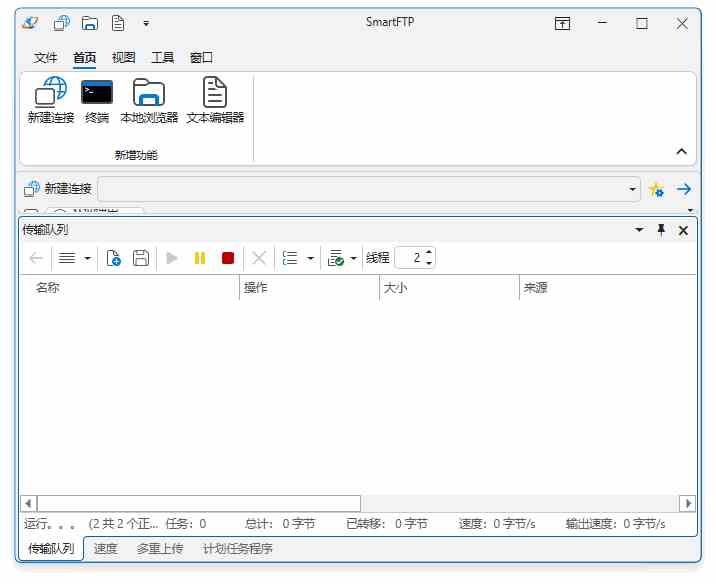Open the 终端 terminal tool
716x584 pixels.
(x=97, y=93)
